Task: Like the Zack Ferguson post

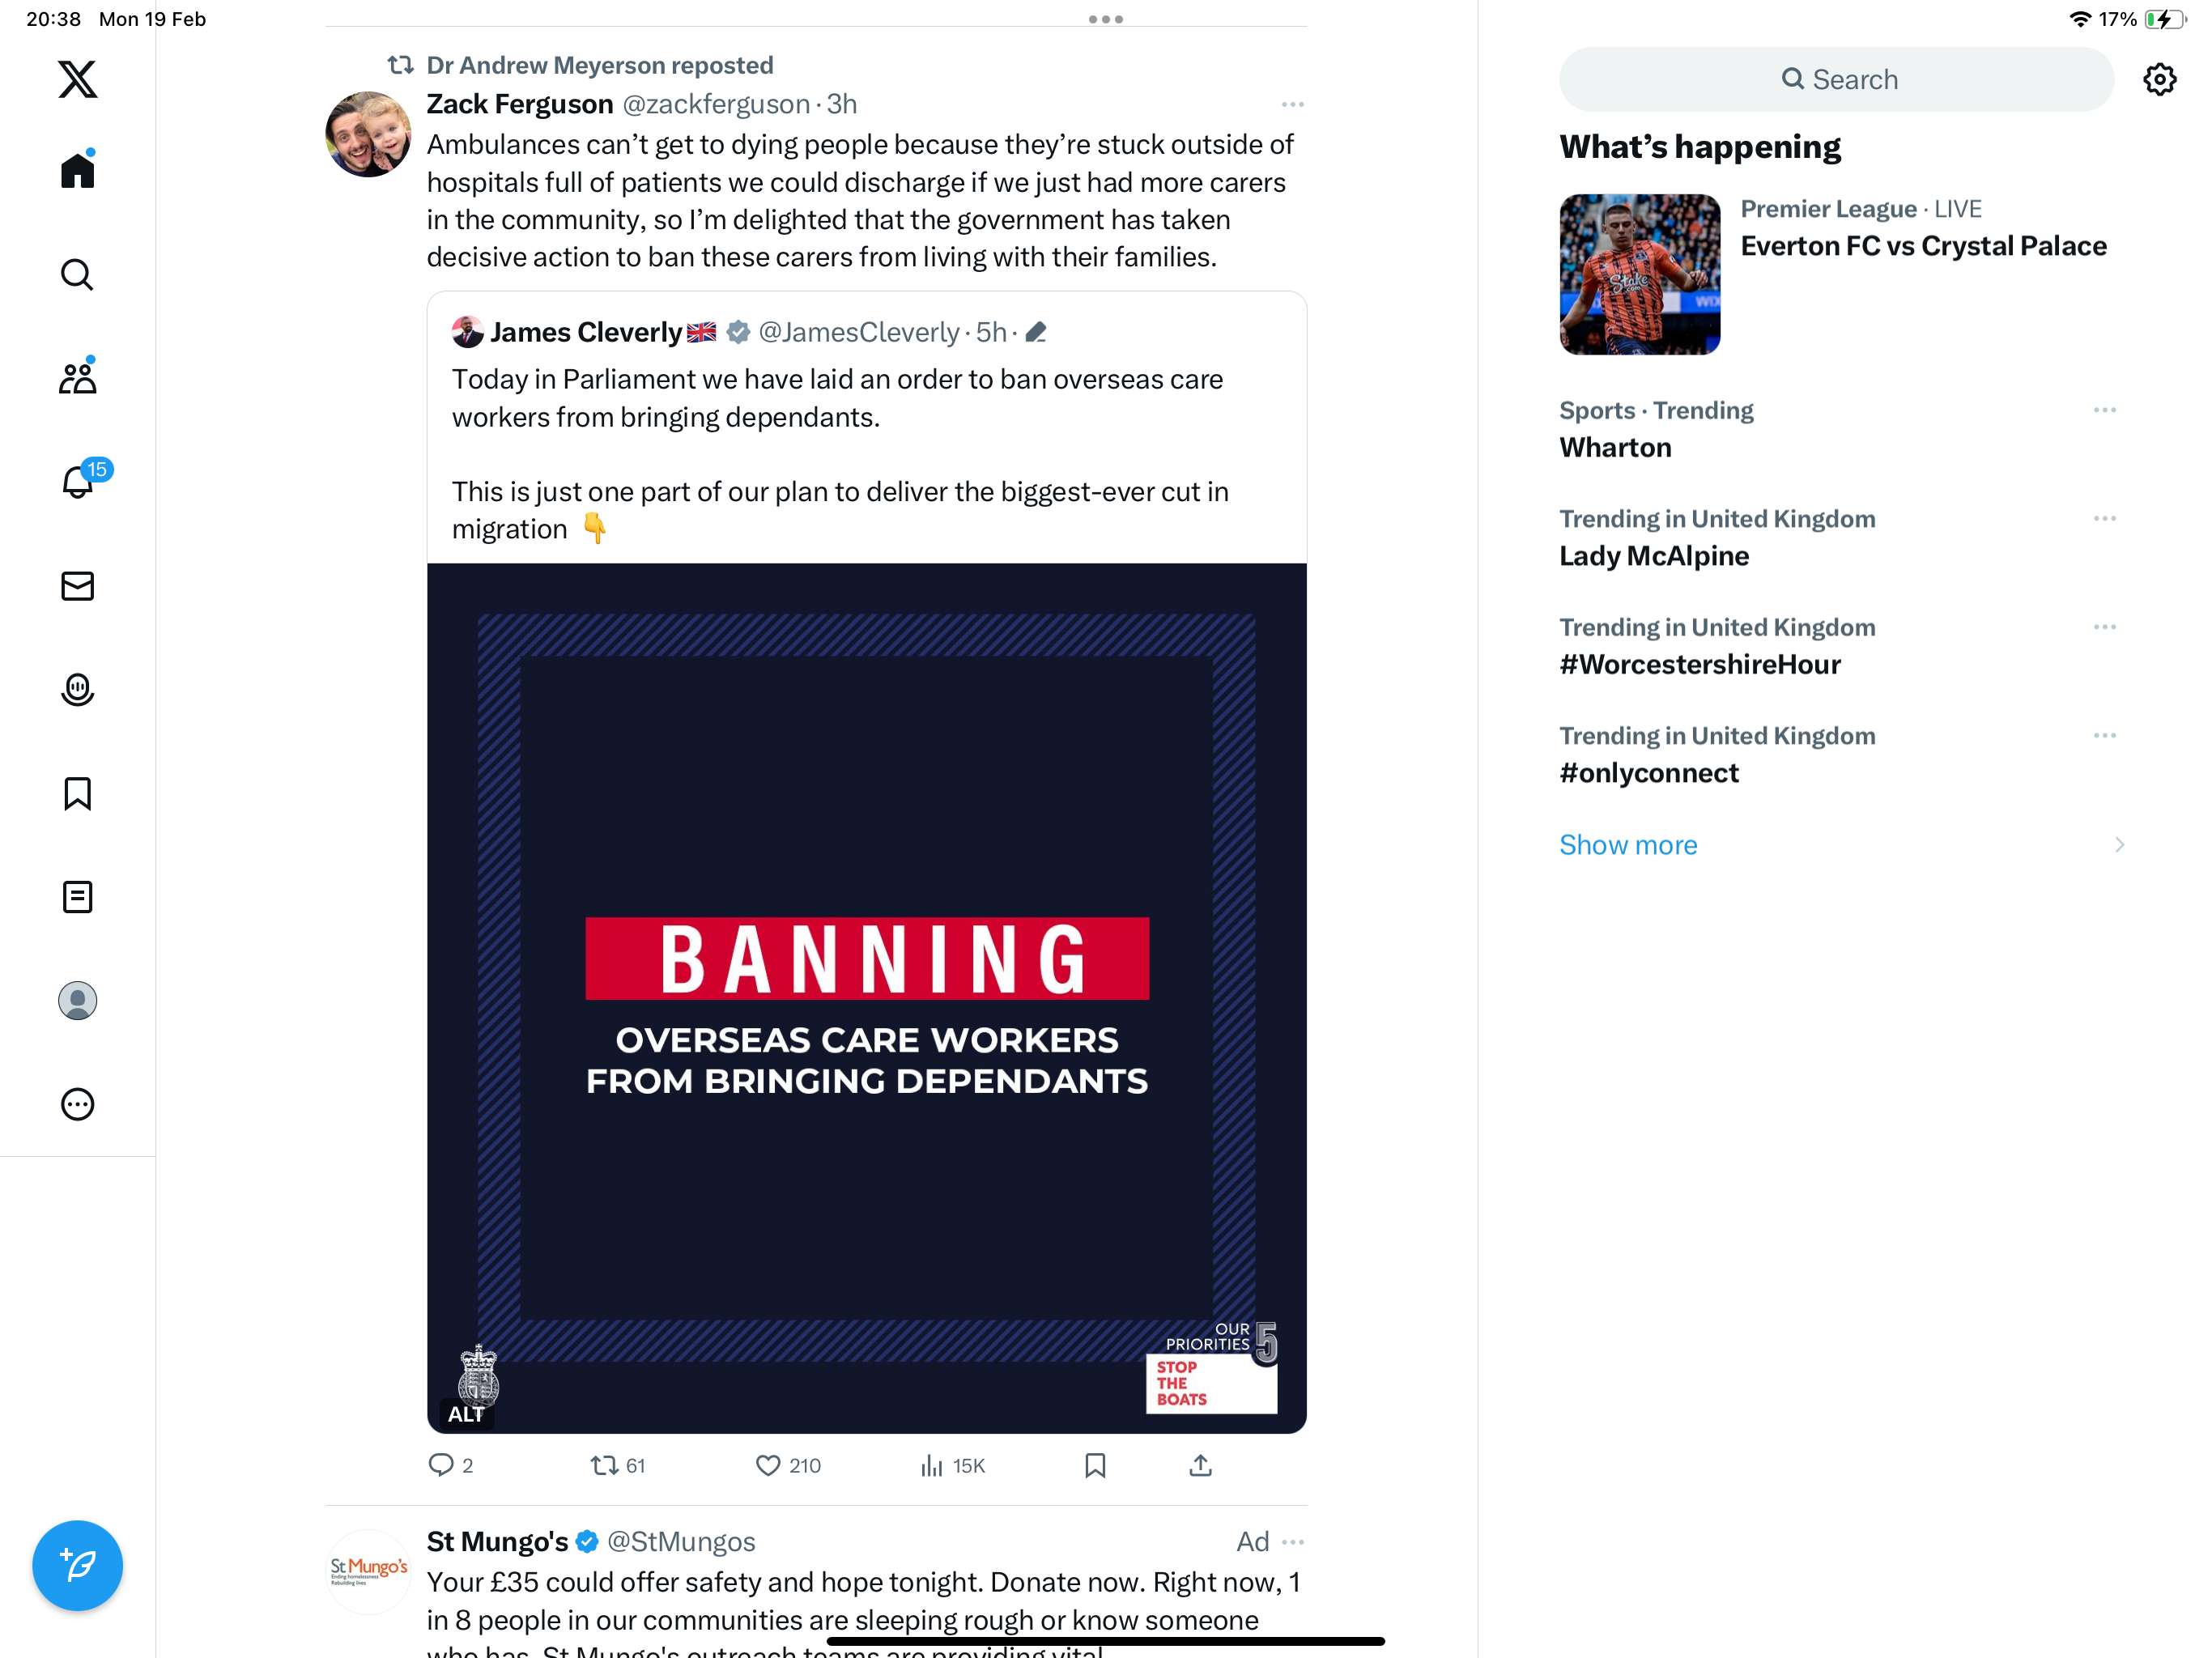Action: pyautogui.click(x=788, y=1465)
